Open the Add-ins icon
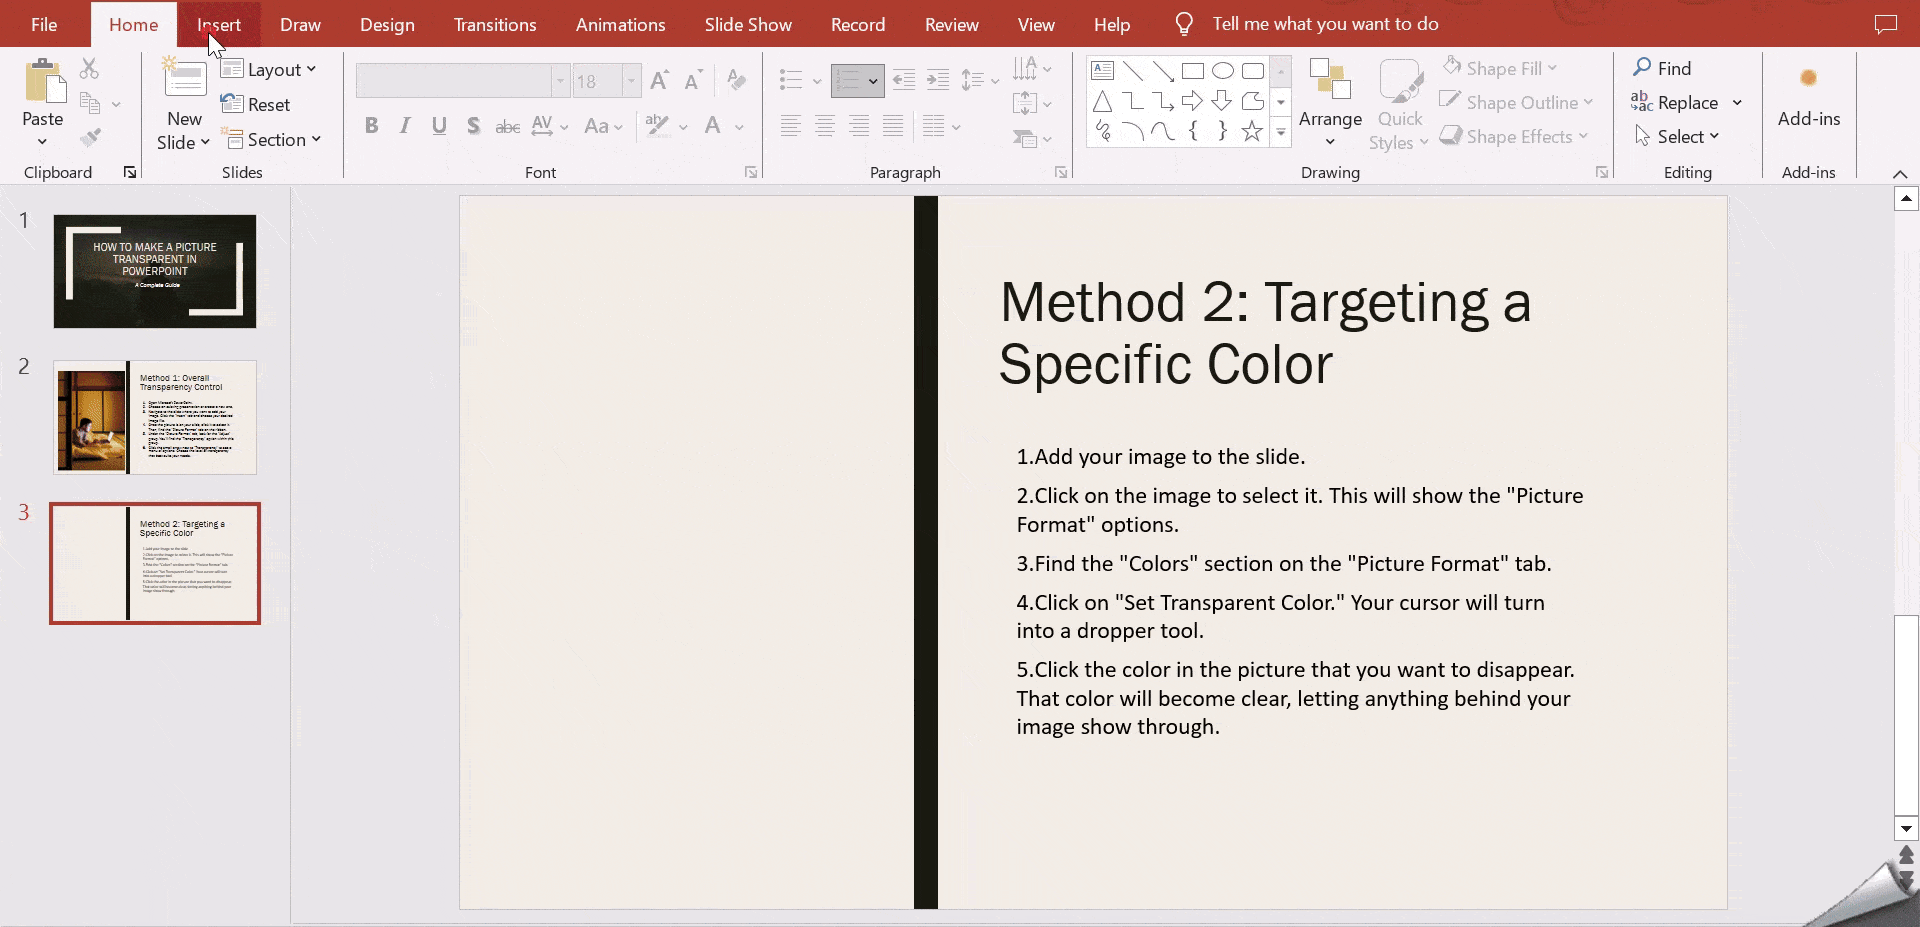The image size is (1920, 927). point(1808,80)
